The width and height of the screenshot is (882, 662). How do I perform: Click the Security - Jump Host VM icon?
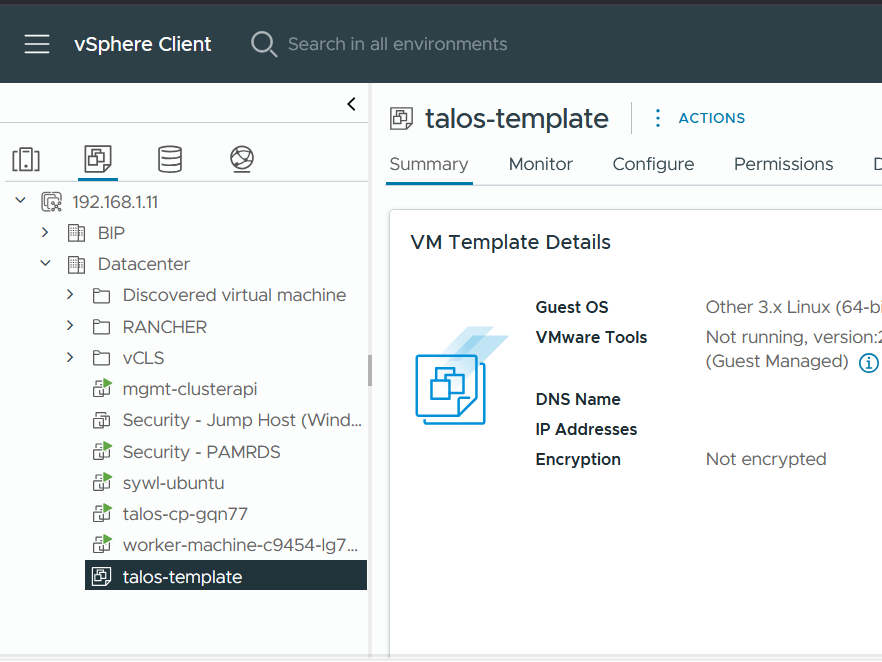click(x=102, y=420)
